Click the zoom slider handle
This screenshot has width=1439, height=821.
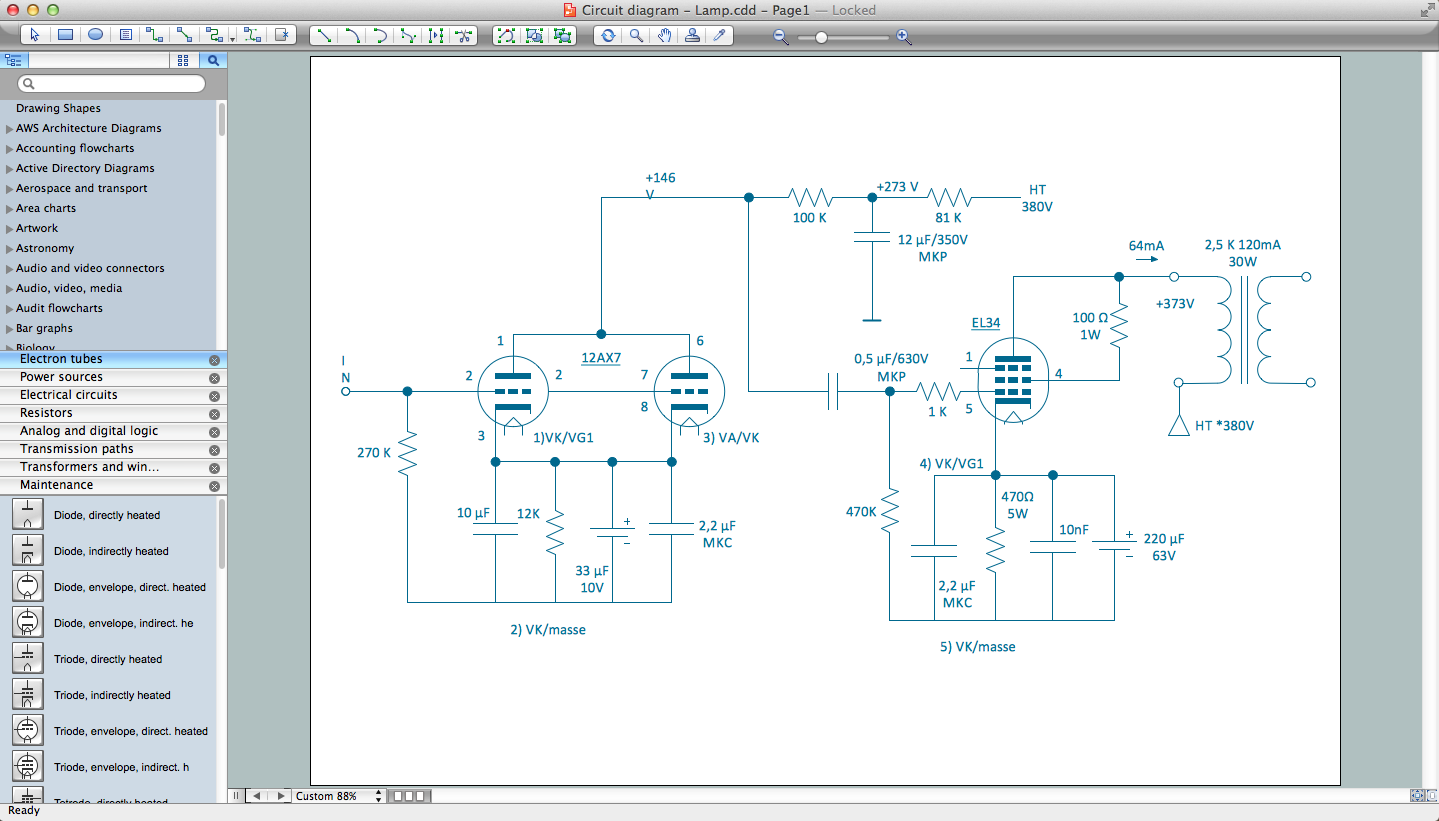(820, 36)
